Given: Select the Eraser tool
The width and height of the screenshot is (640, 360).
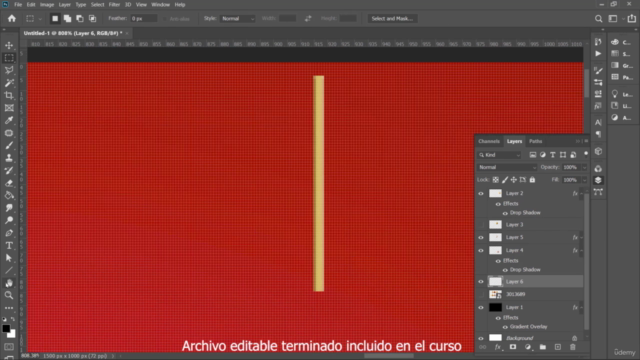Looking at the screenshot, I should [9, 183].
